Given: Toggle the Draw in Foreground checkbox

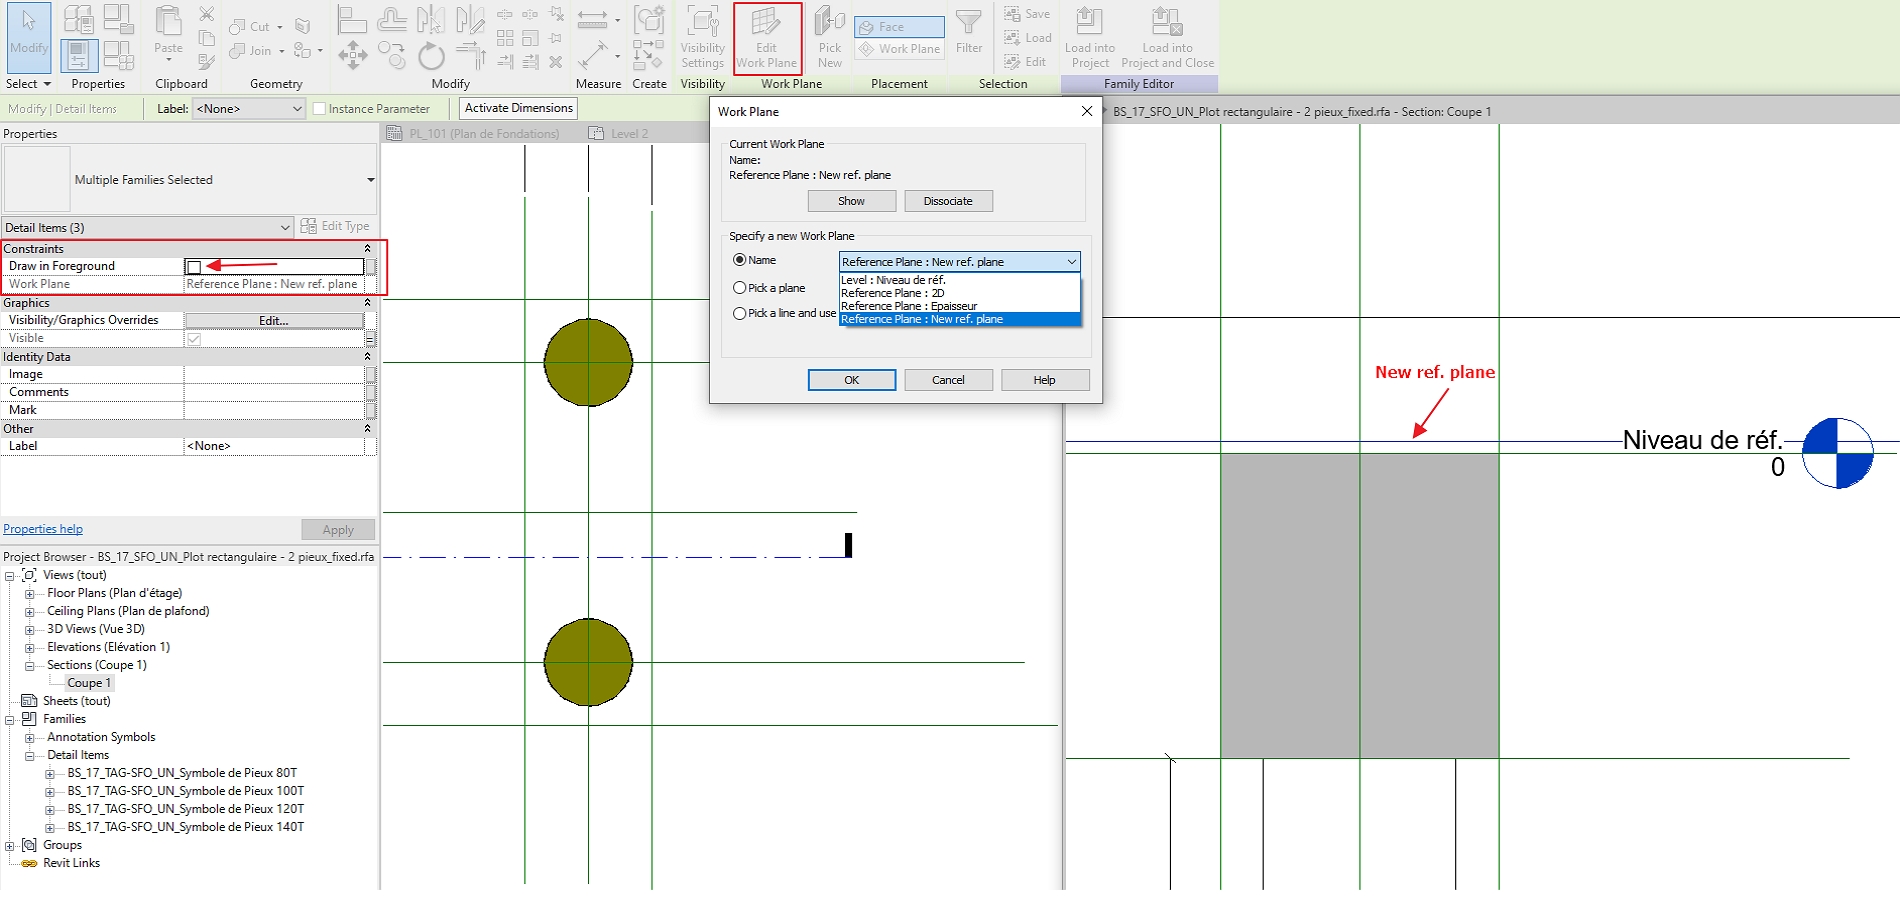Looking at the screenshot, I should click(x=193, y=266).
